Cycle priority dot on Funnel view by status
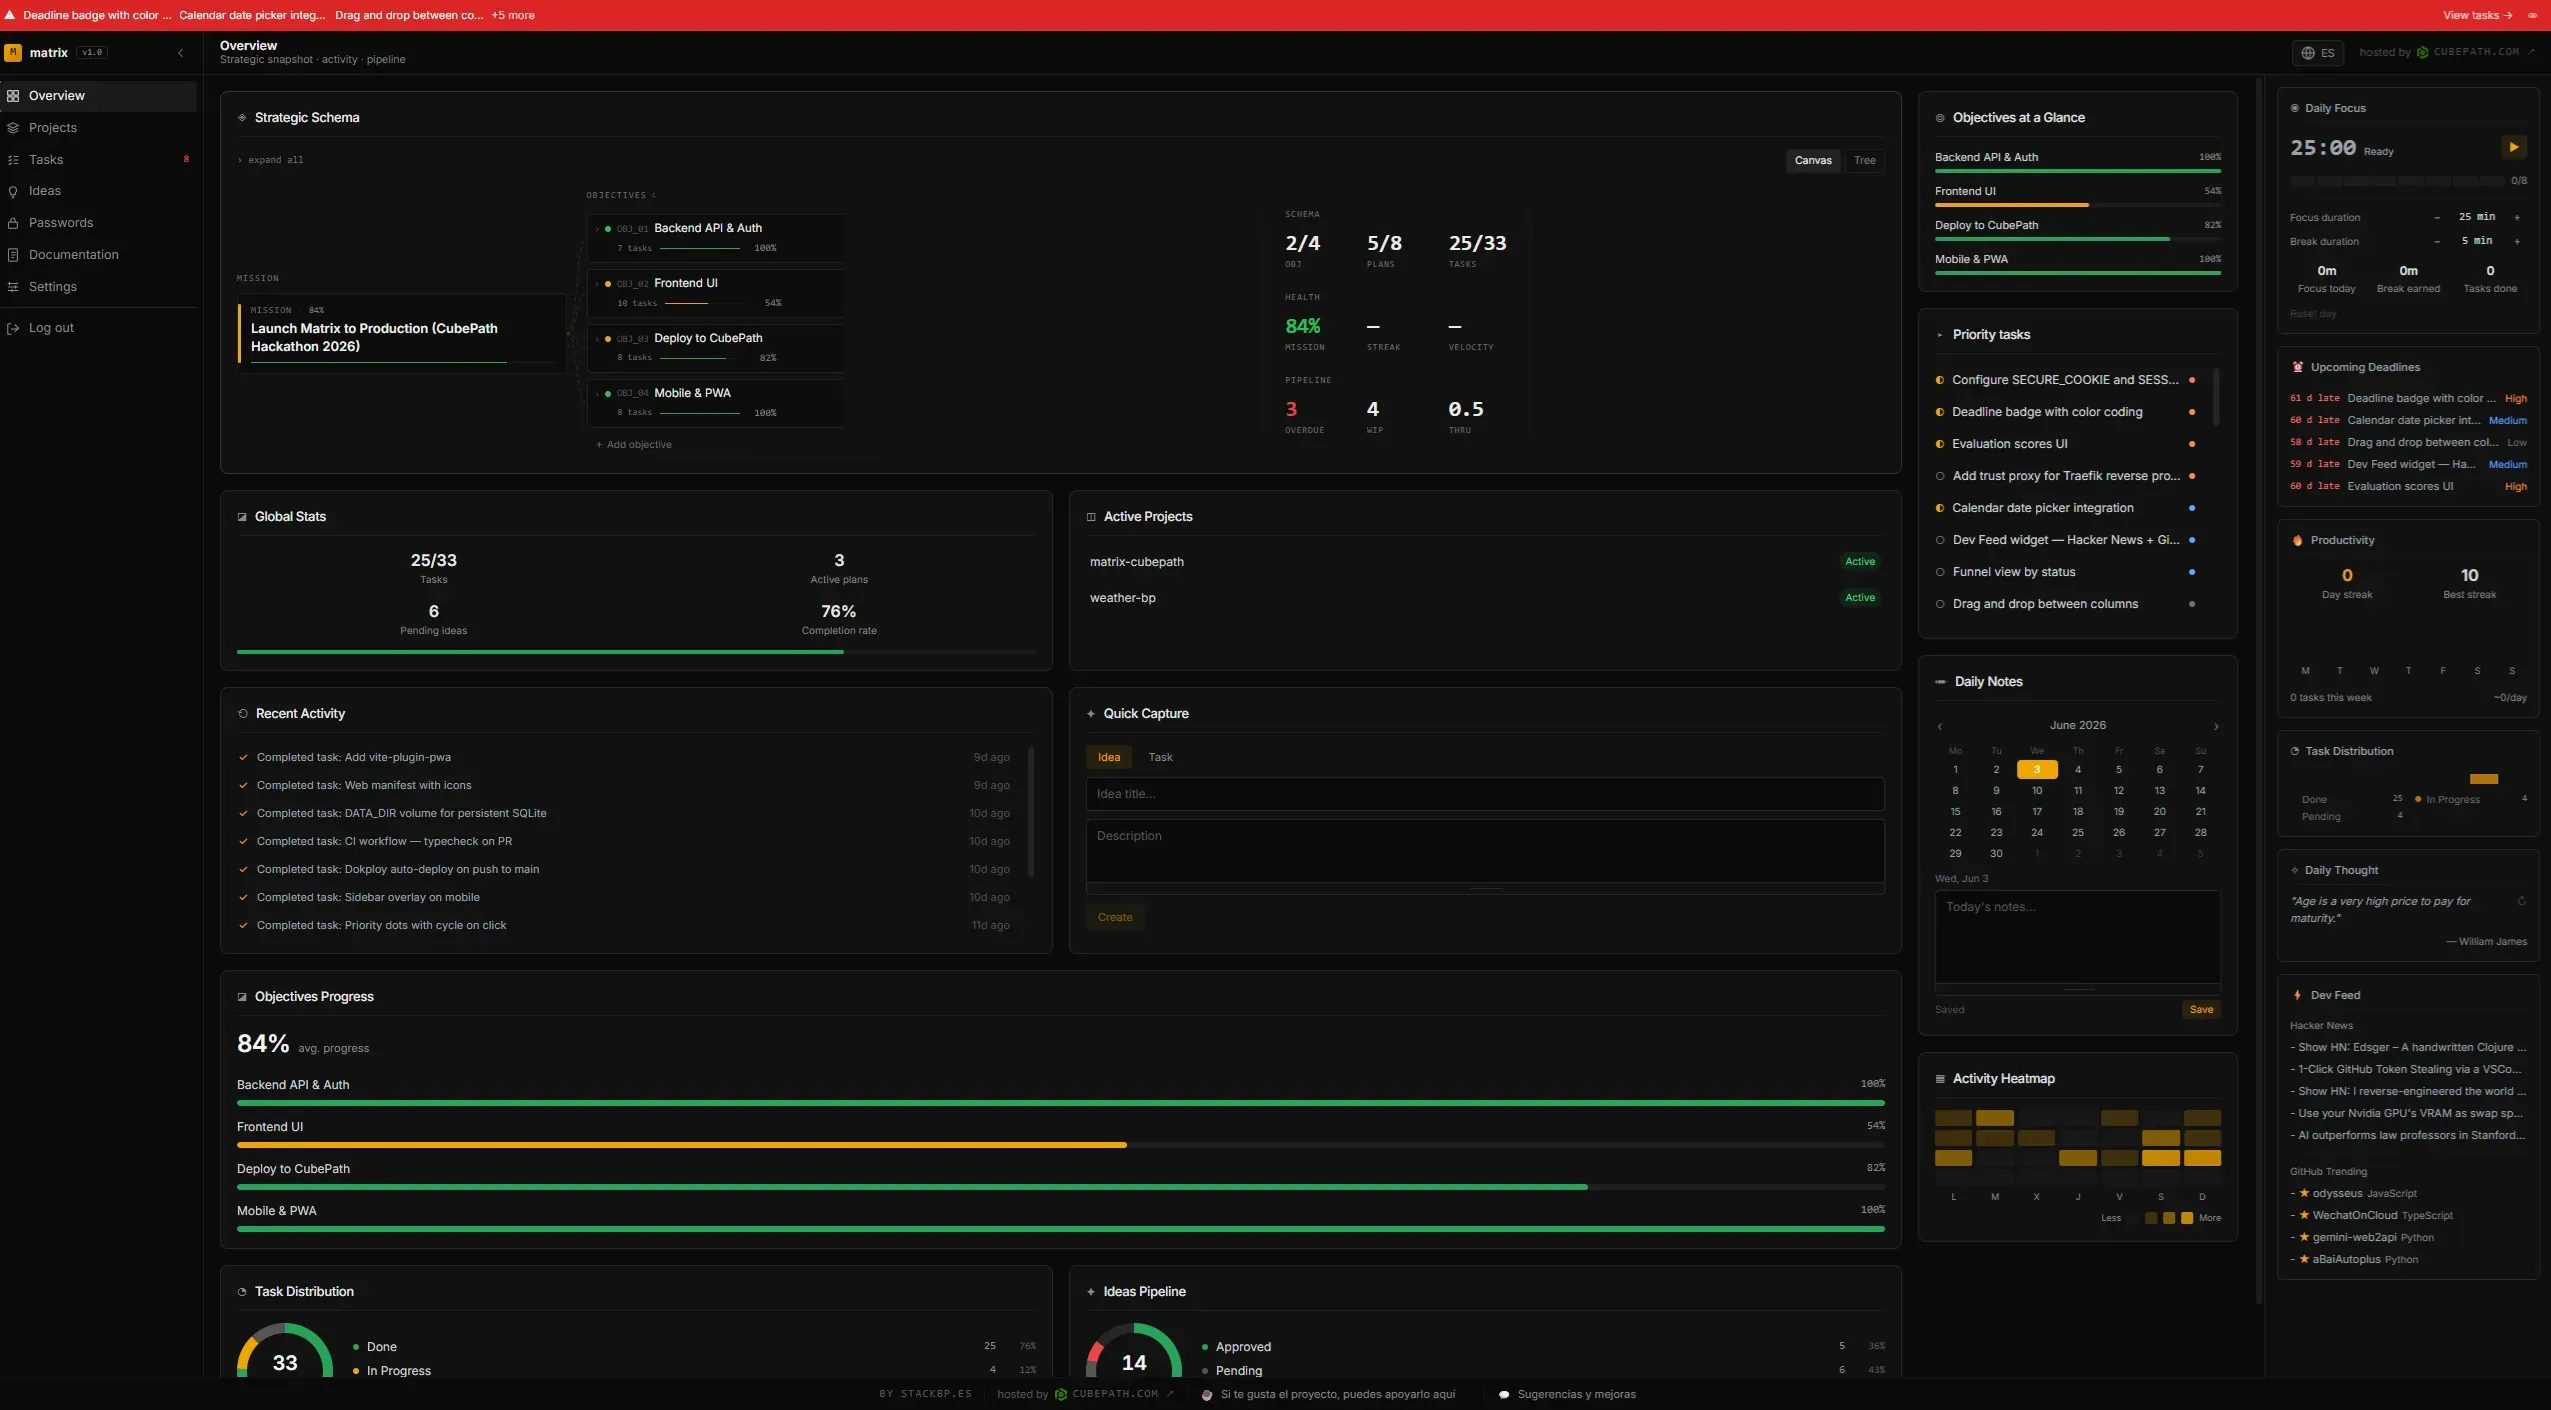The image size is (2551, 1410). [x=2192, y=572]
